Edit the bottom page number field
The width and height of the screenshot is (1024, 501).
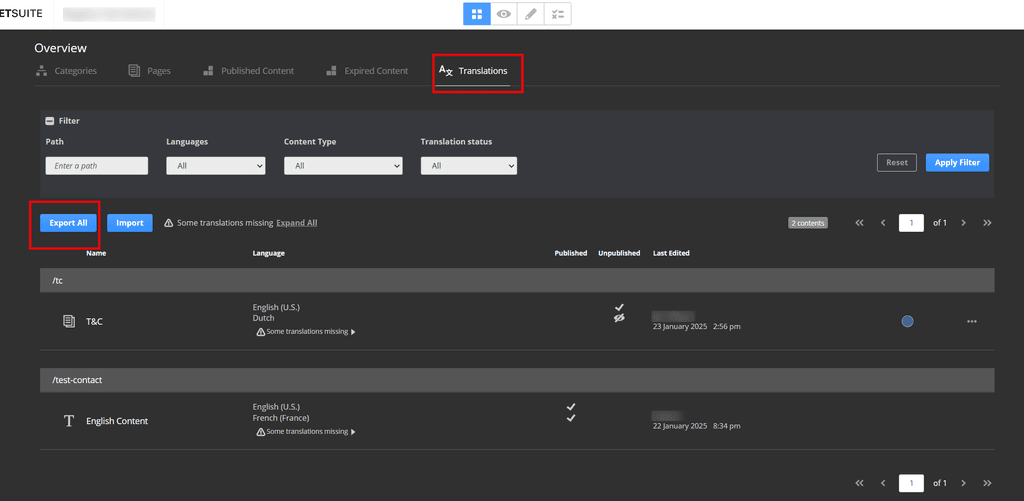pyautogui.click(x=911, y=483)
